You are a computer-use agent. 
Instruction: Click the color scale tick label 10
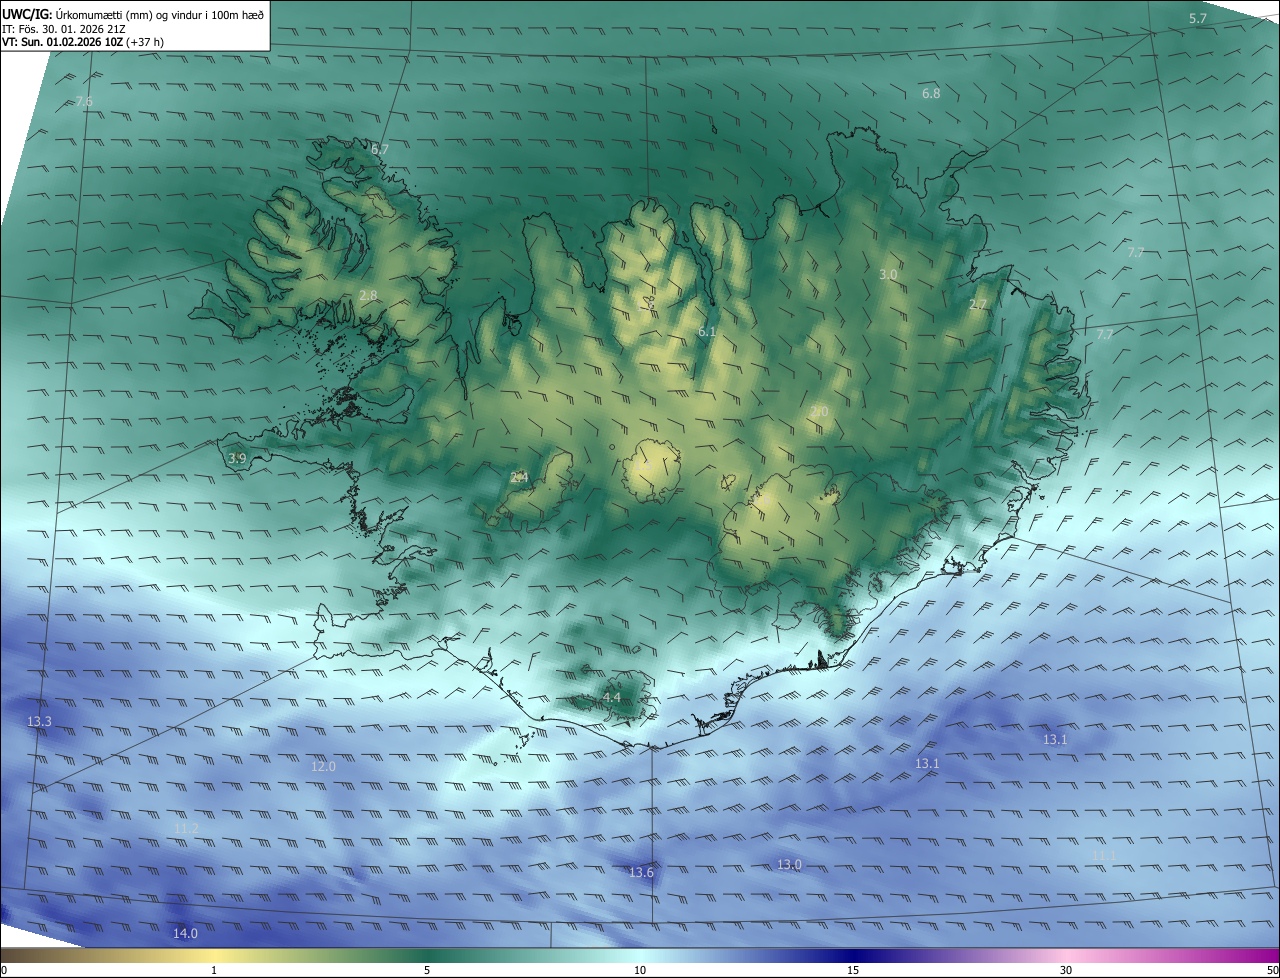click(640, 970)
